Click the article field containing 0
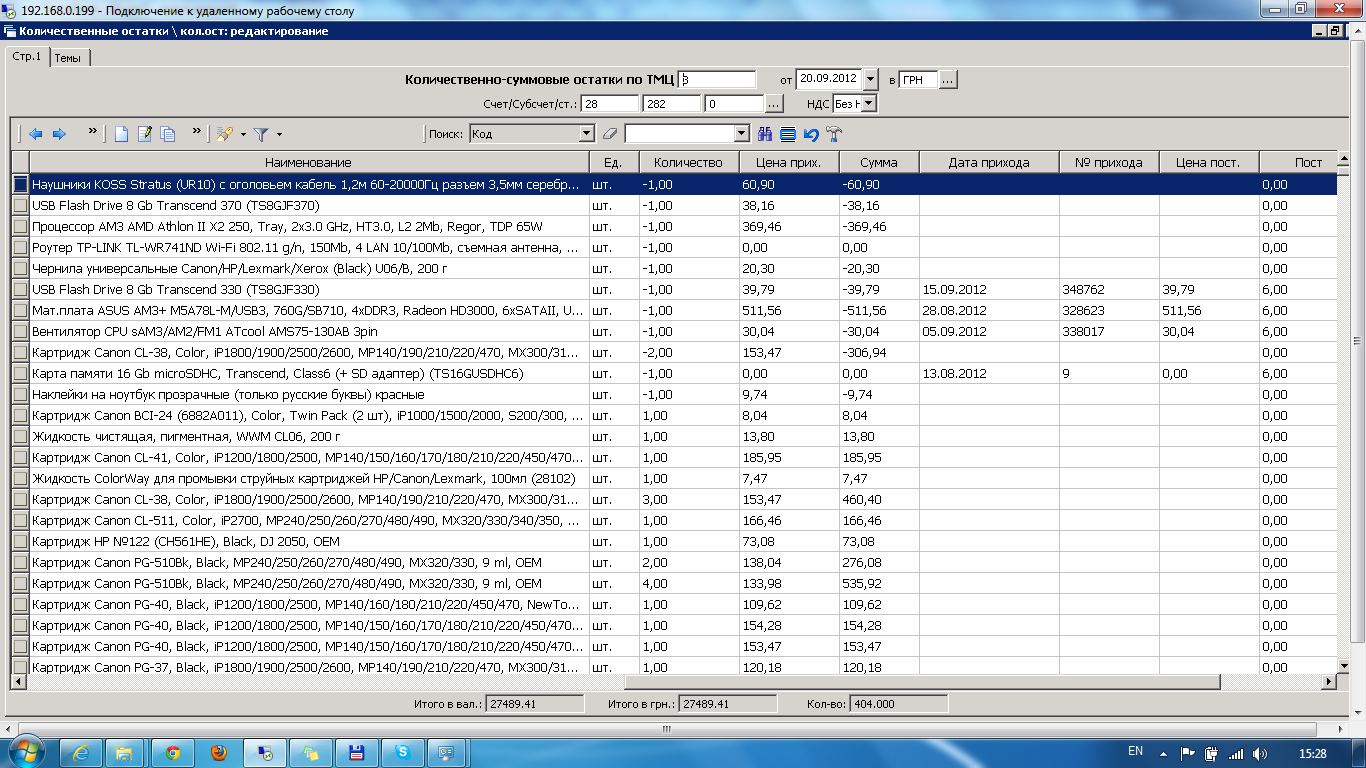1366x768 pixels. click(734, 103)
